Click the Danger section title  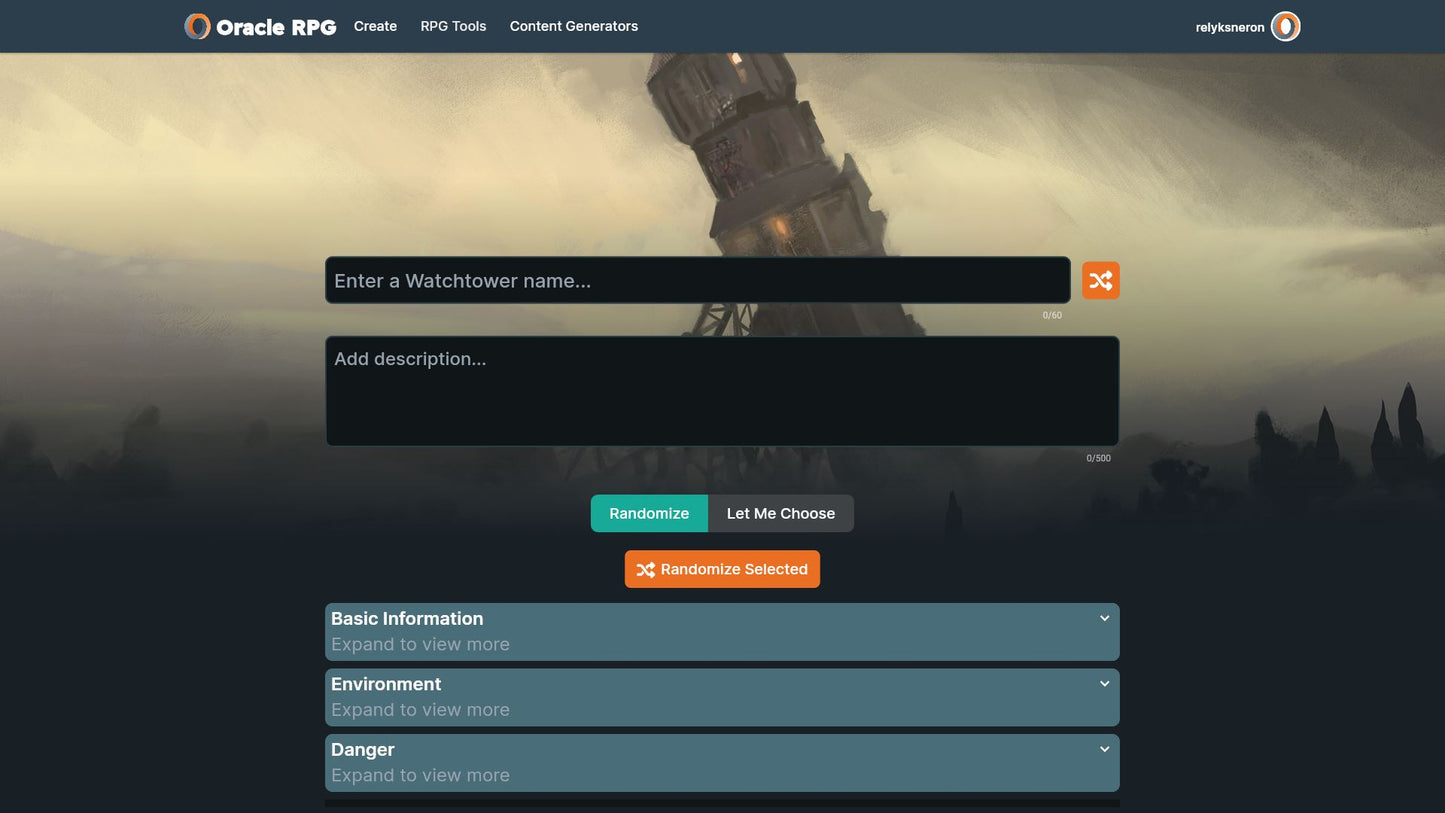click(363, 750)
